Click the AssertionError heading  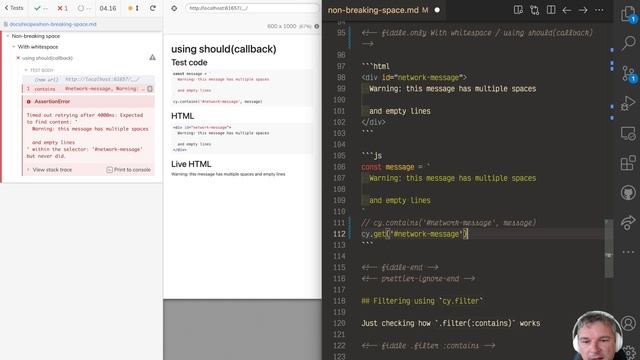[x=52, y=101]
